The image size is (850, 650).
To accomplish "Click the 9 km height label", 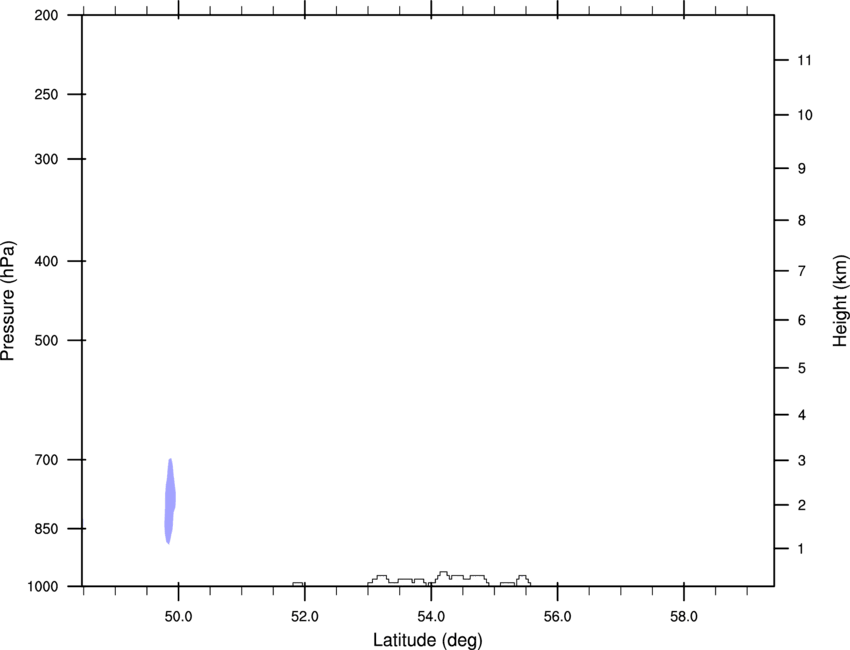I will [x=801, y=169].
